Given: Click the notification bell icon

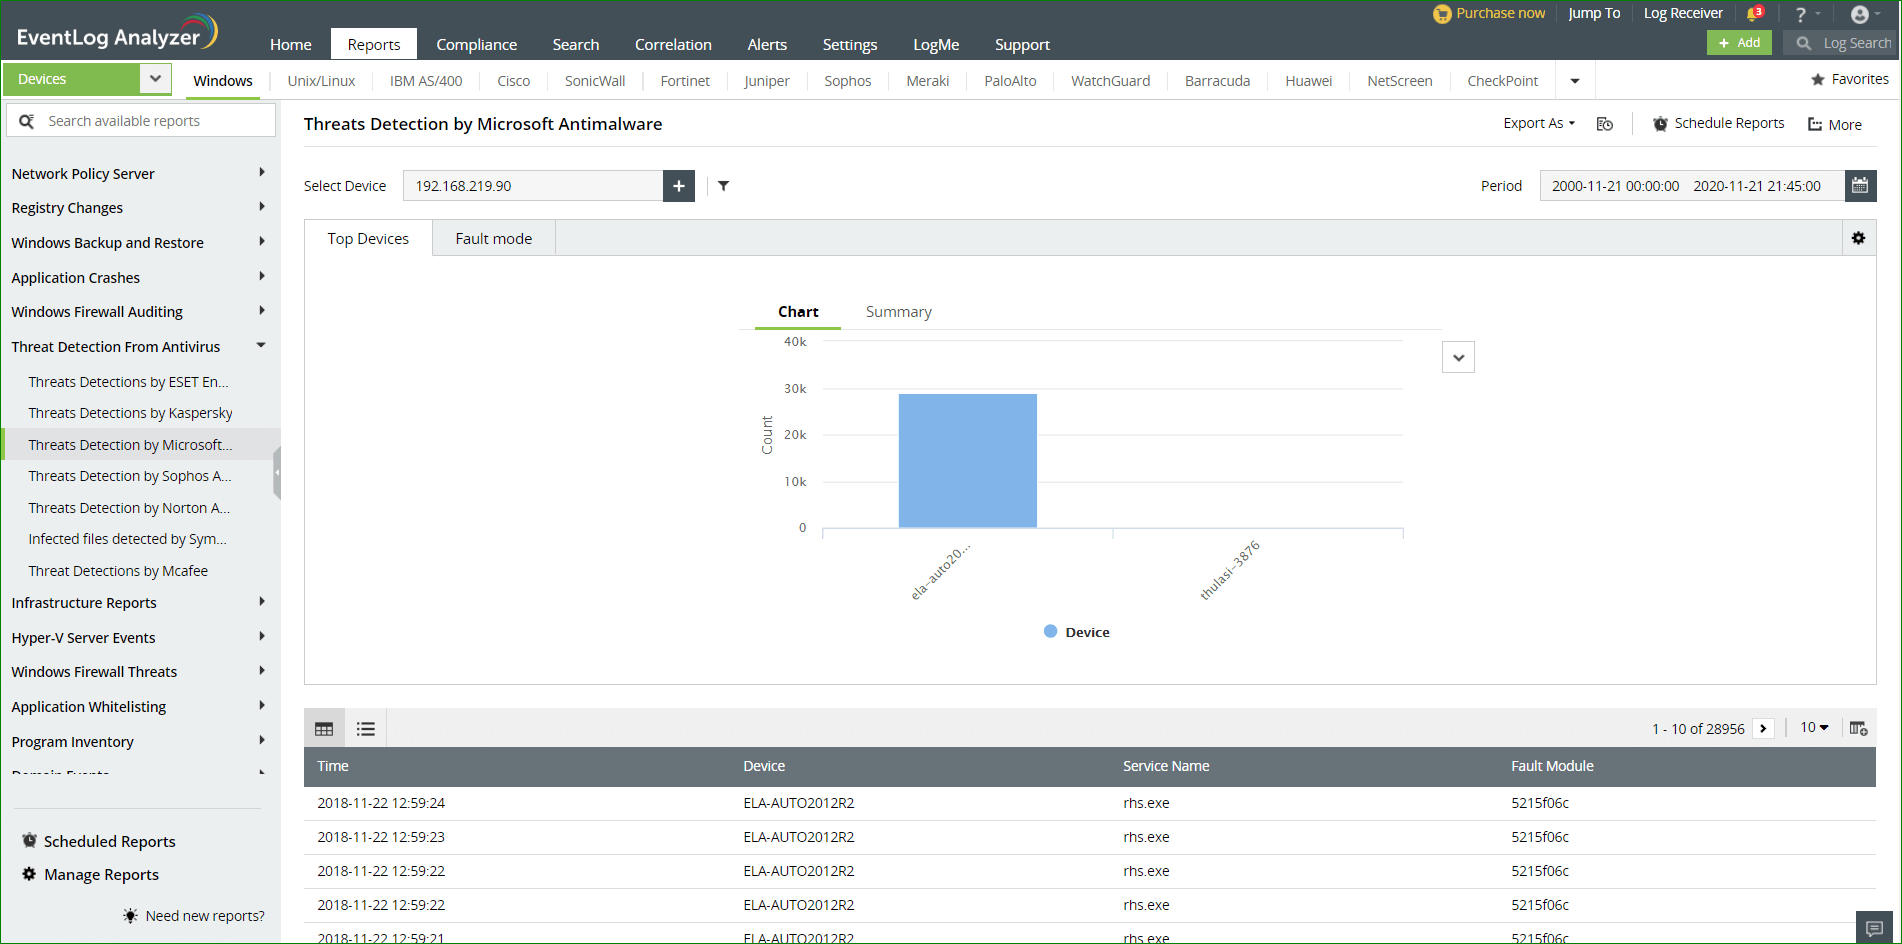Looking at the screenshot, I should [x=1753, y=14].
